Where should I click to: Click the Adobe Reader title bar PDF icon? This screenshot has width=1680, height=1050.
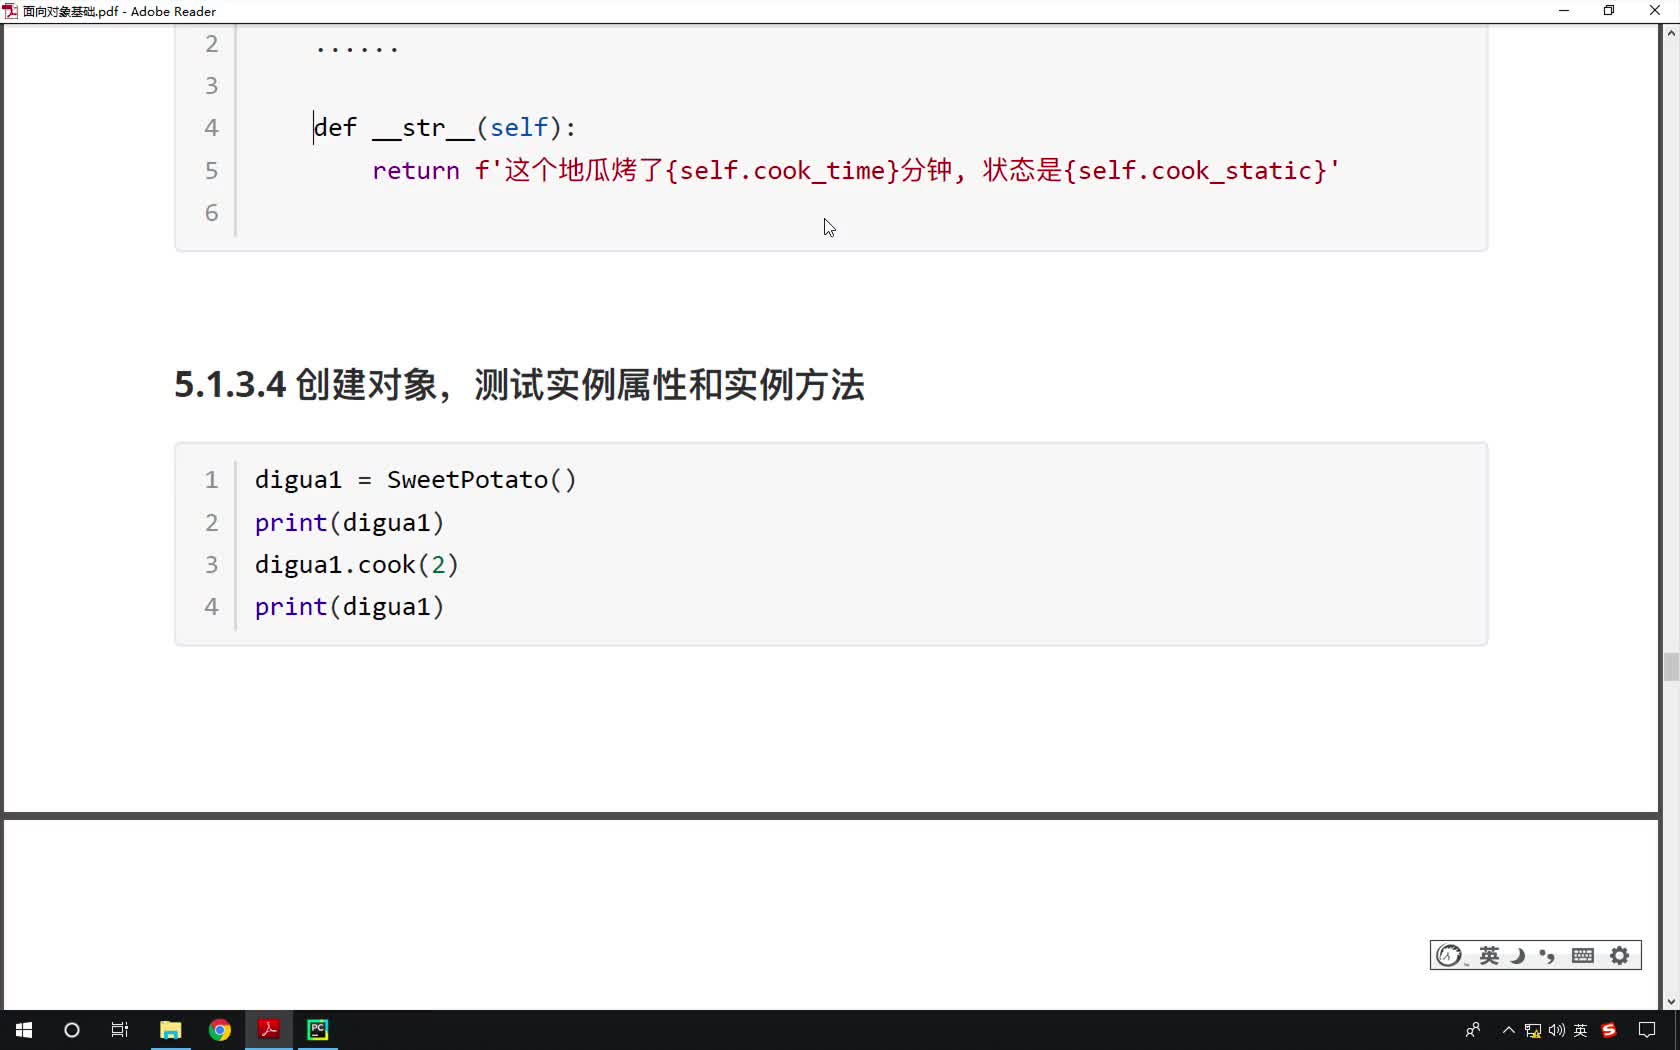coord(10,11)
